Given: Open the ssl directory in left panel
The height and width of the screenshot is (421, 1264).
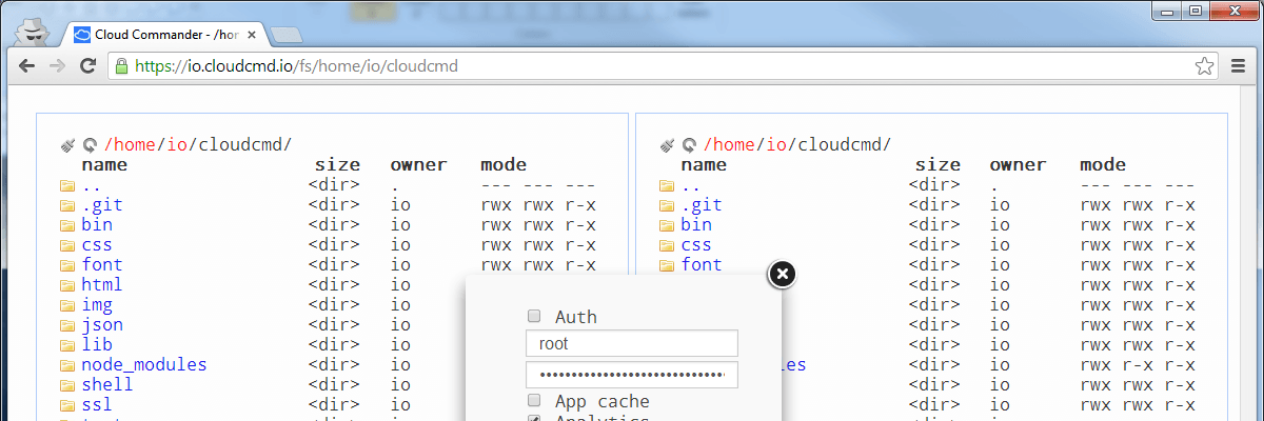Looking at the screenshot, I should (97, 404).
